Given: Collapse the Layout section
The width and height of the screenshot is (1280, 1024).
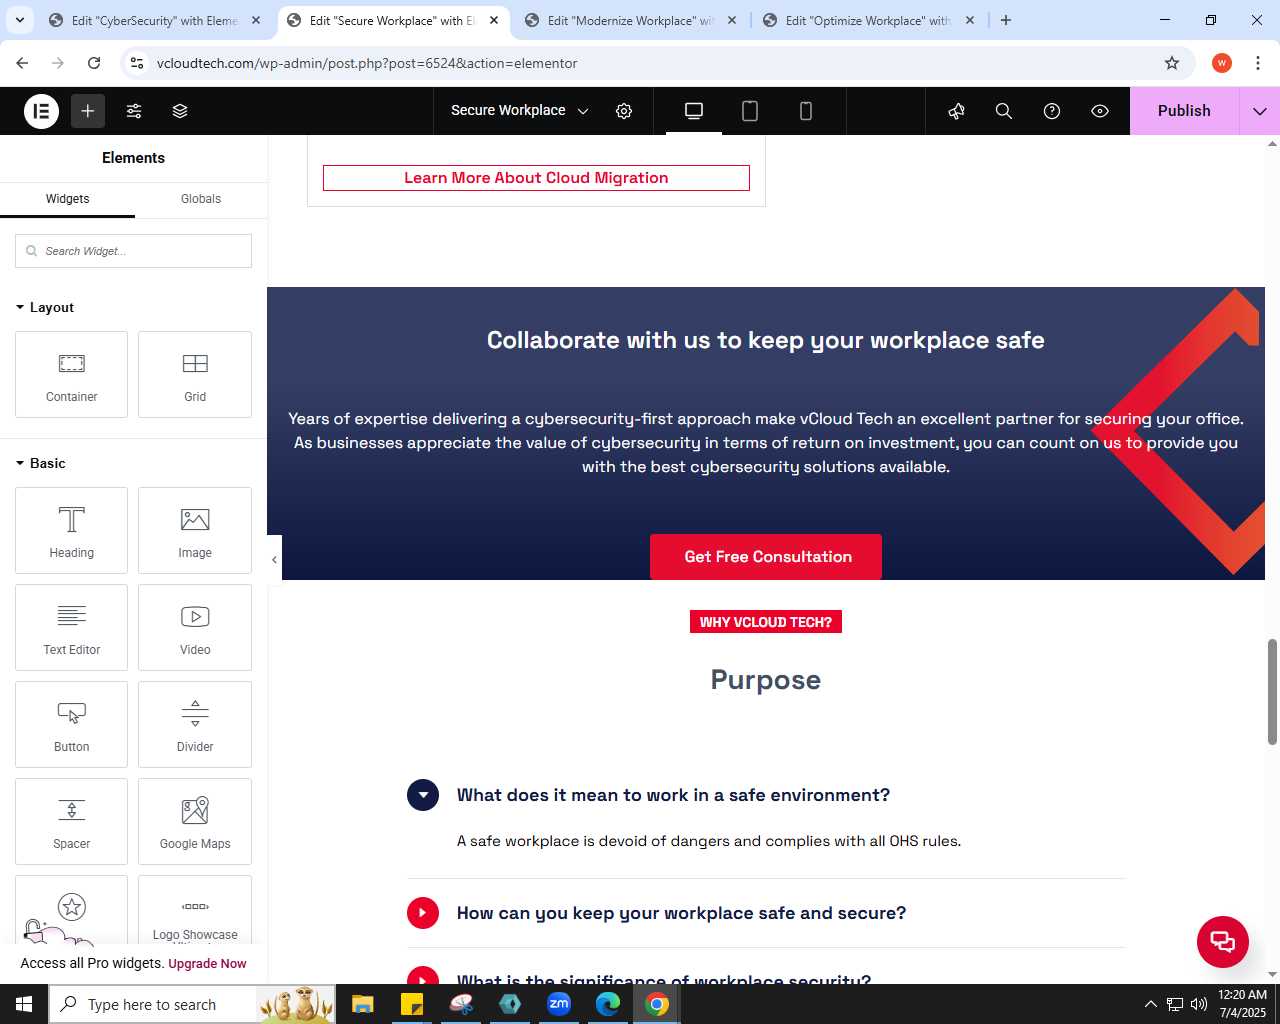Looking at the screenshot, I should (45, 307).
